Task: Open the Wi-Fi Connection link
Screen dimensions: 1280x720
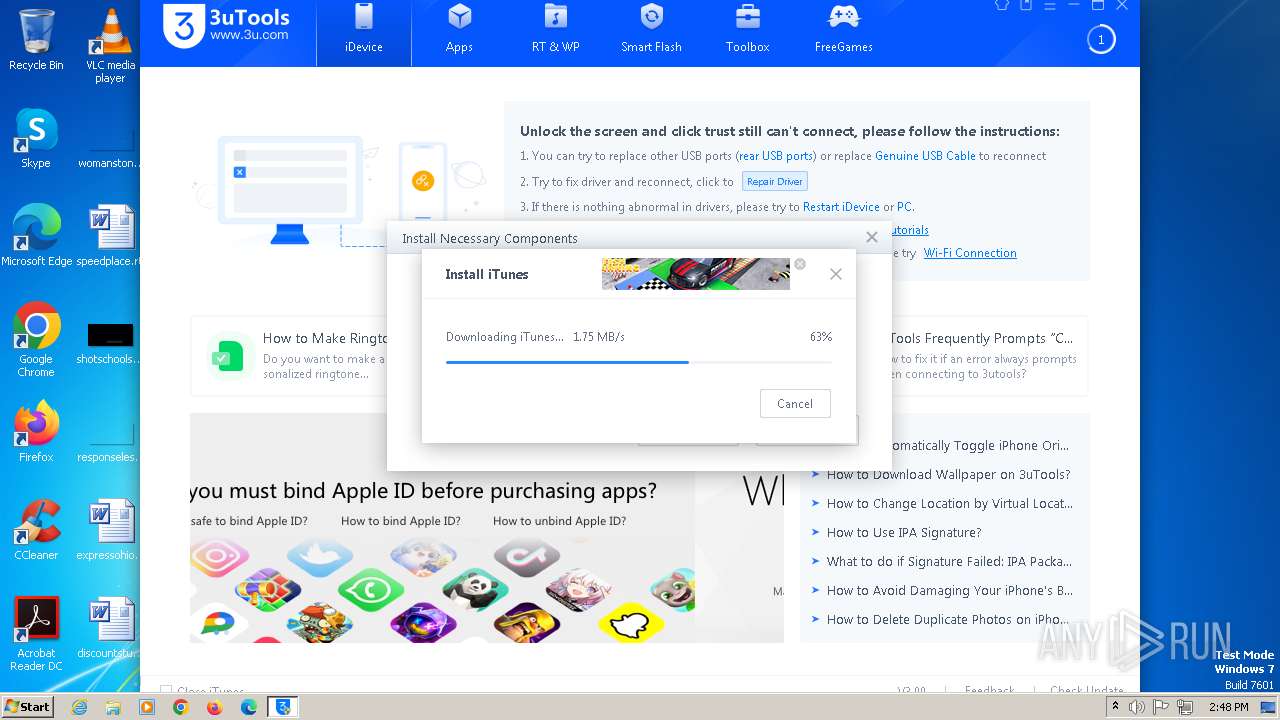Action: pos(970,253)
